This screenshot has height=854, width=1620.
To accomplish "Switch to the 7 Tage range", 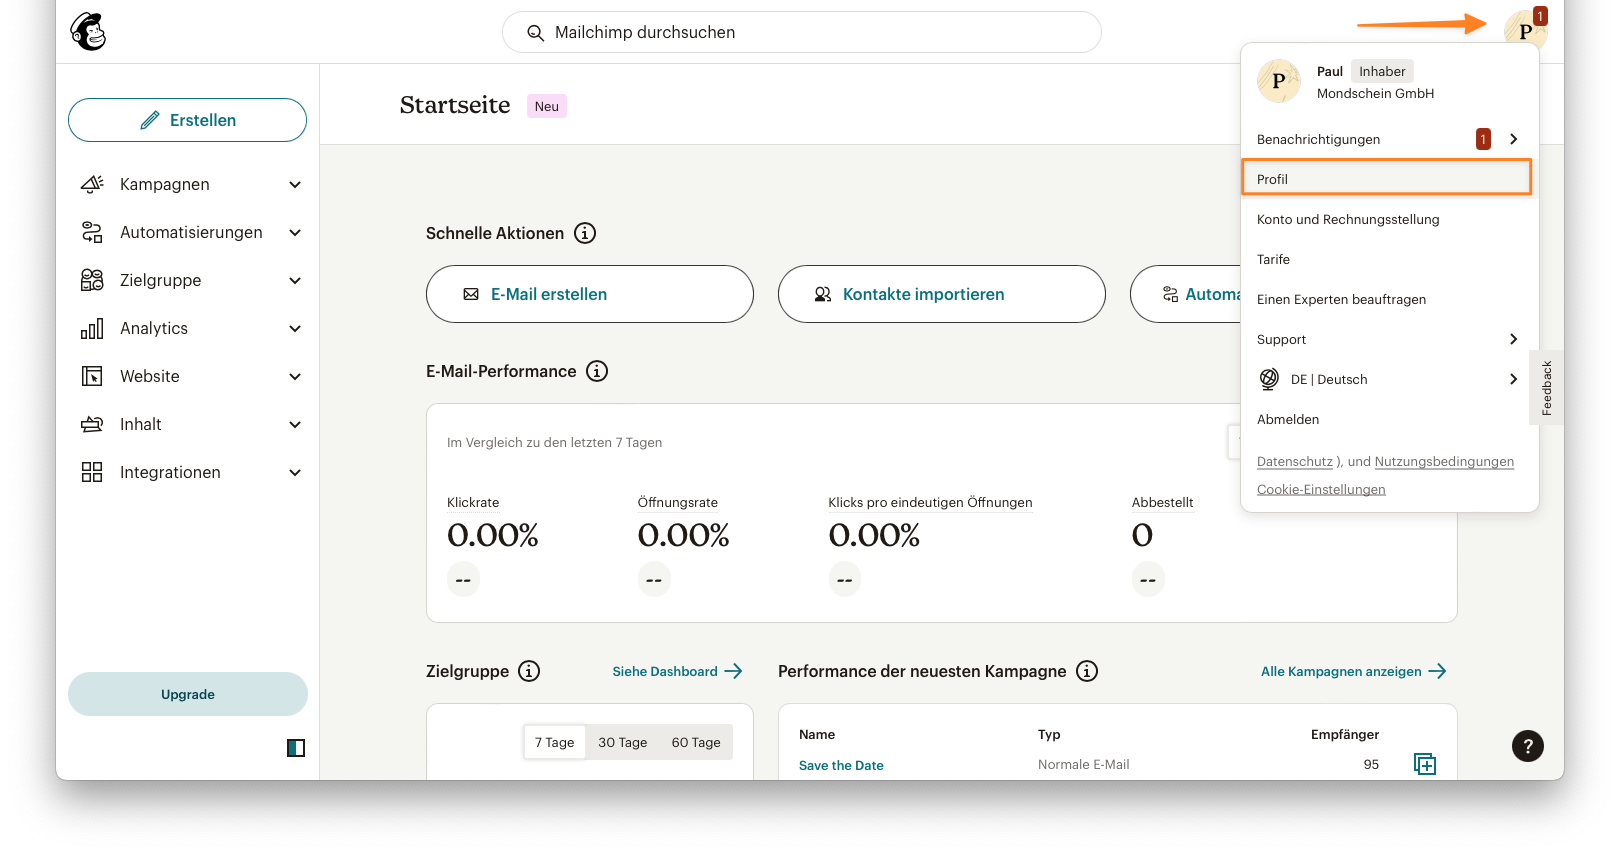I will pyautogui.click(x=555, y=742).
